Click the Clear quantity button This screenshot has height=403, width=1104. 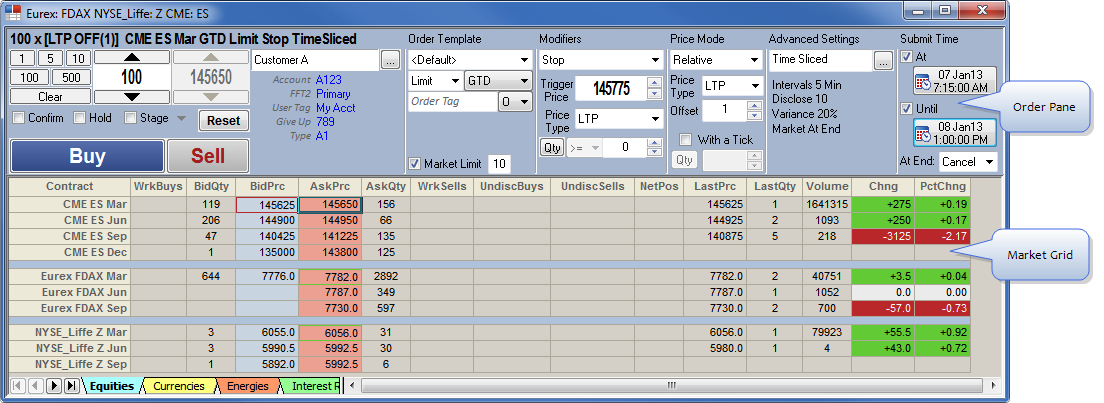50,97
